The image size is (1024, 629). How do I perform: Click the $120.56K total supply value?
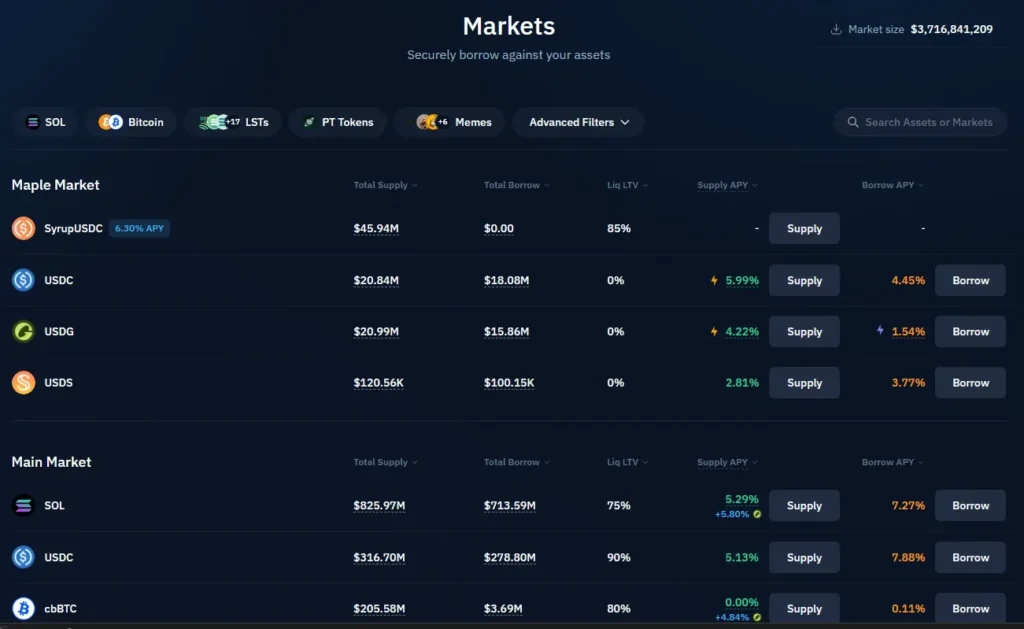click(378, 383)
